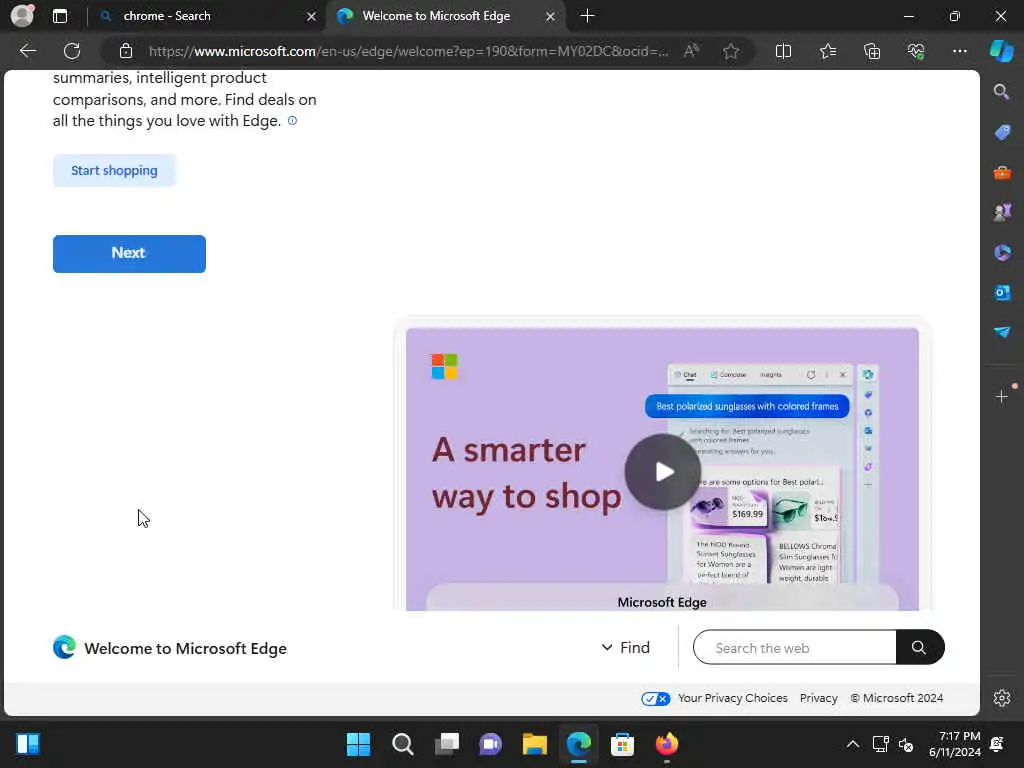This screenshot has height=768, width=1024.
Task: Open the notification bell in system tray
Action: click(x=997, y=744)
